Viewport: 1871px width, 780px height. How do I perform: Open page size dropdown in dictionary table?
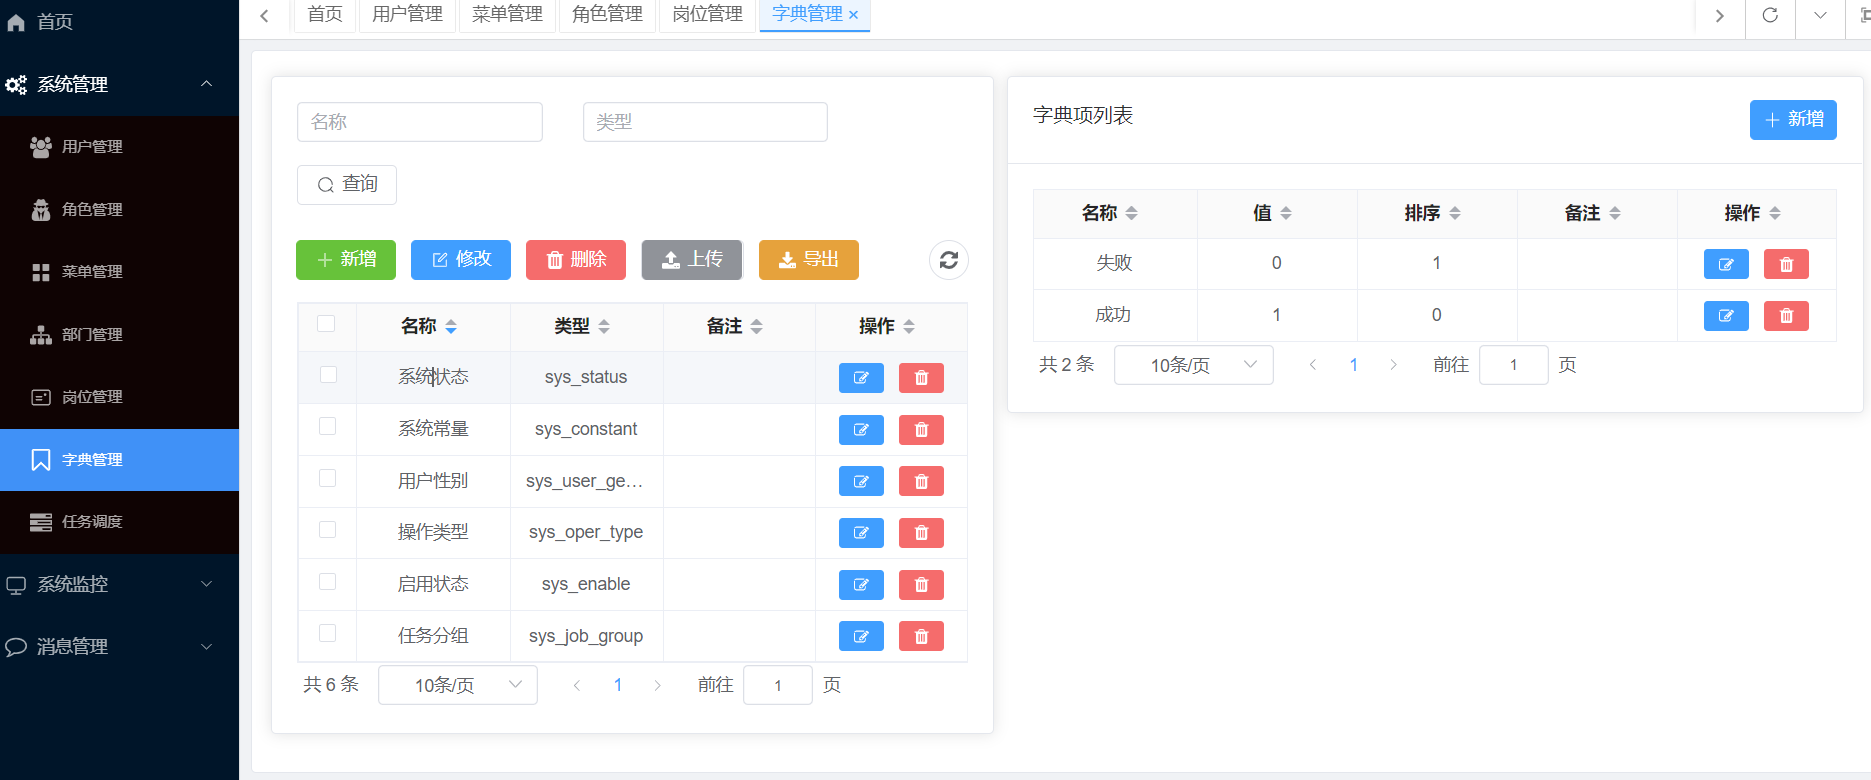tap(458, 685)
